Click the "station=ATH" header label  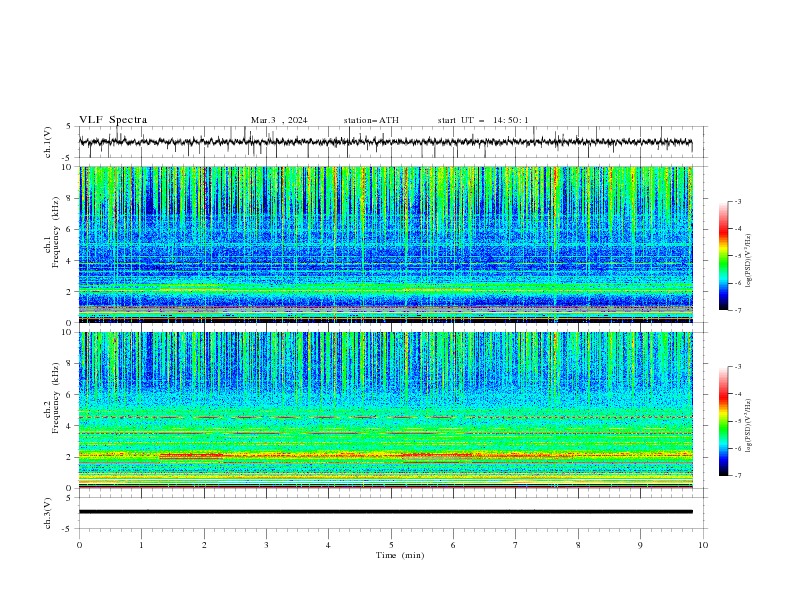pyautogui.click(x=371, y=120)
